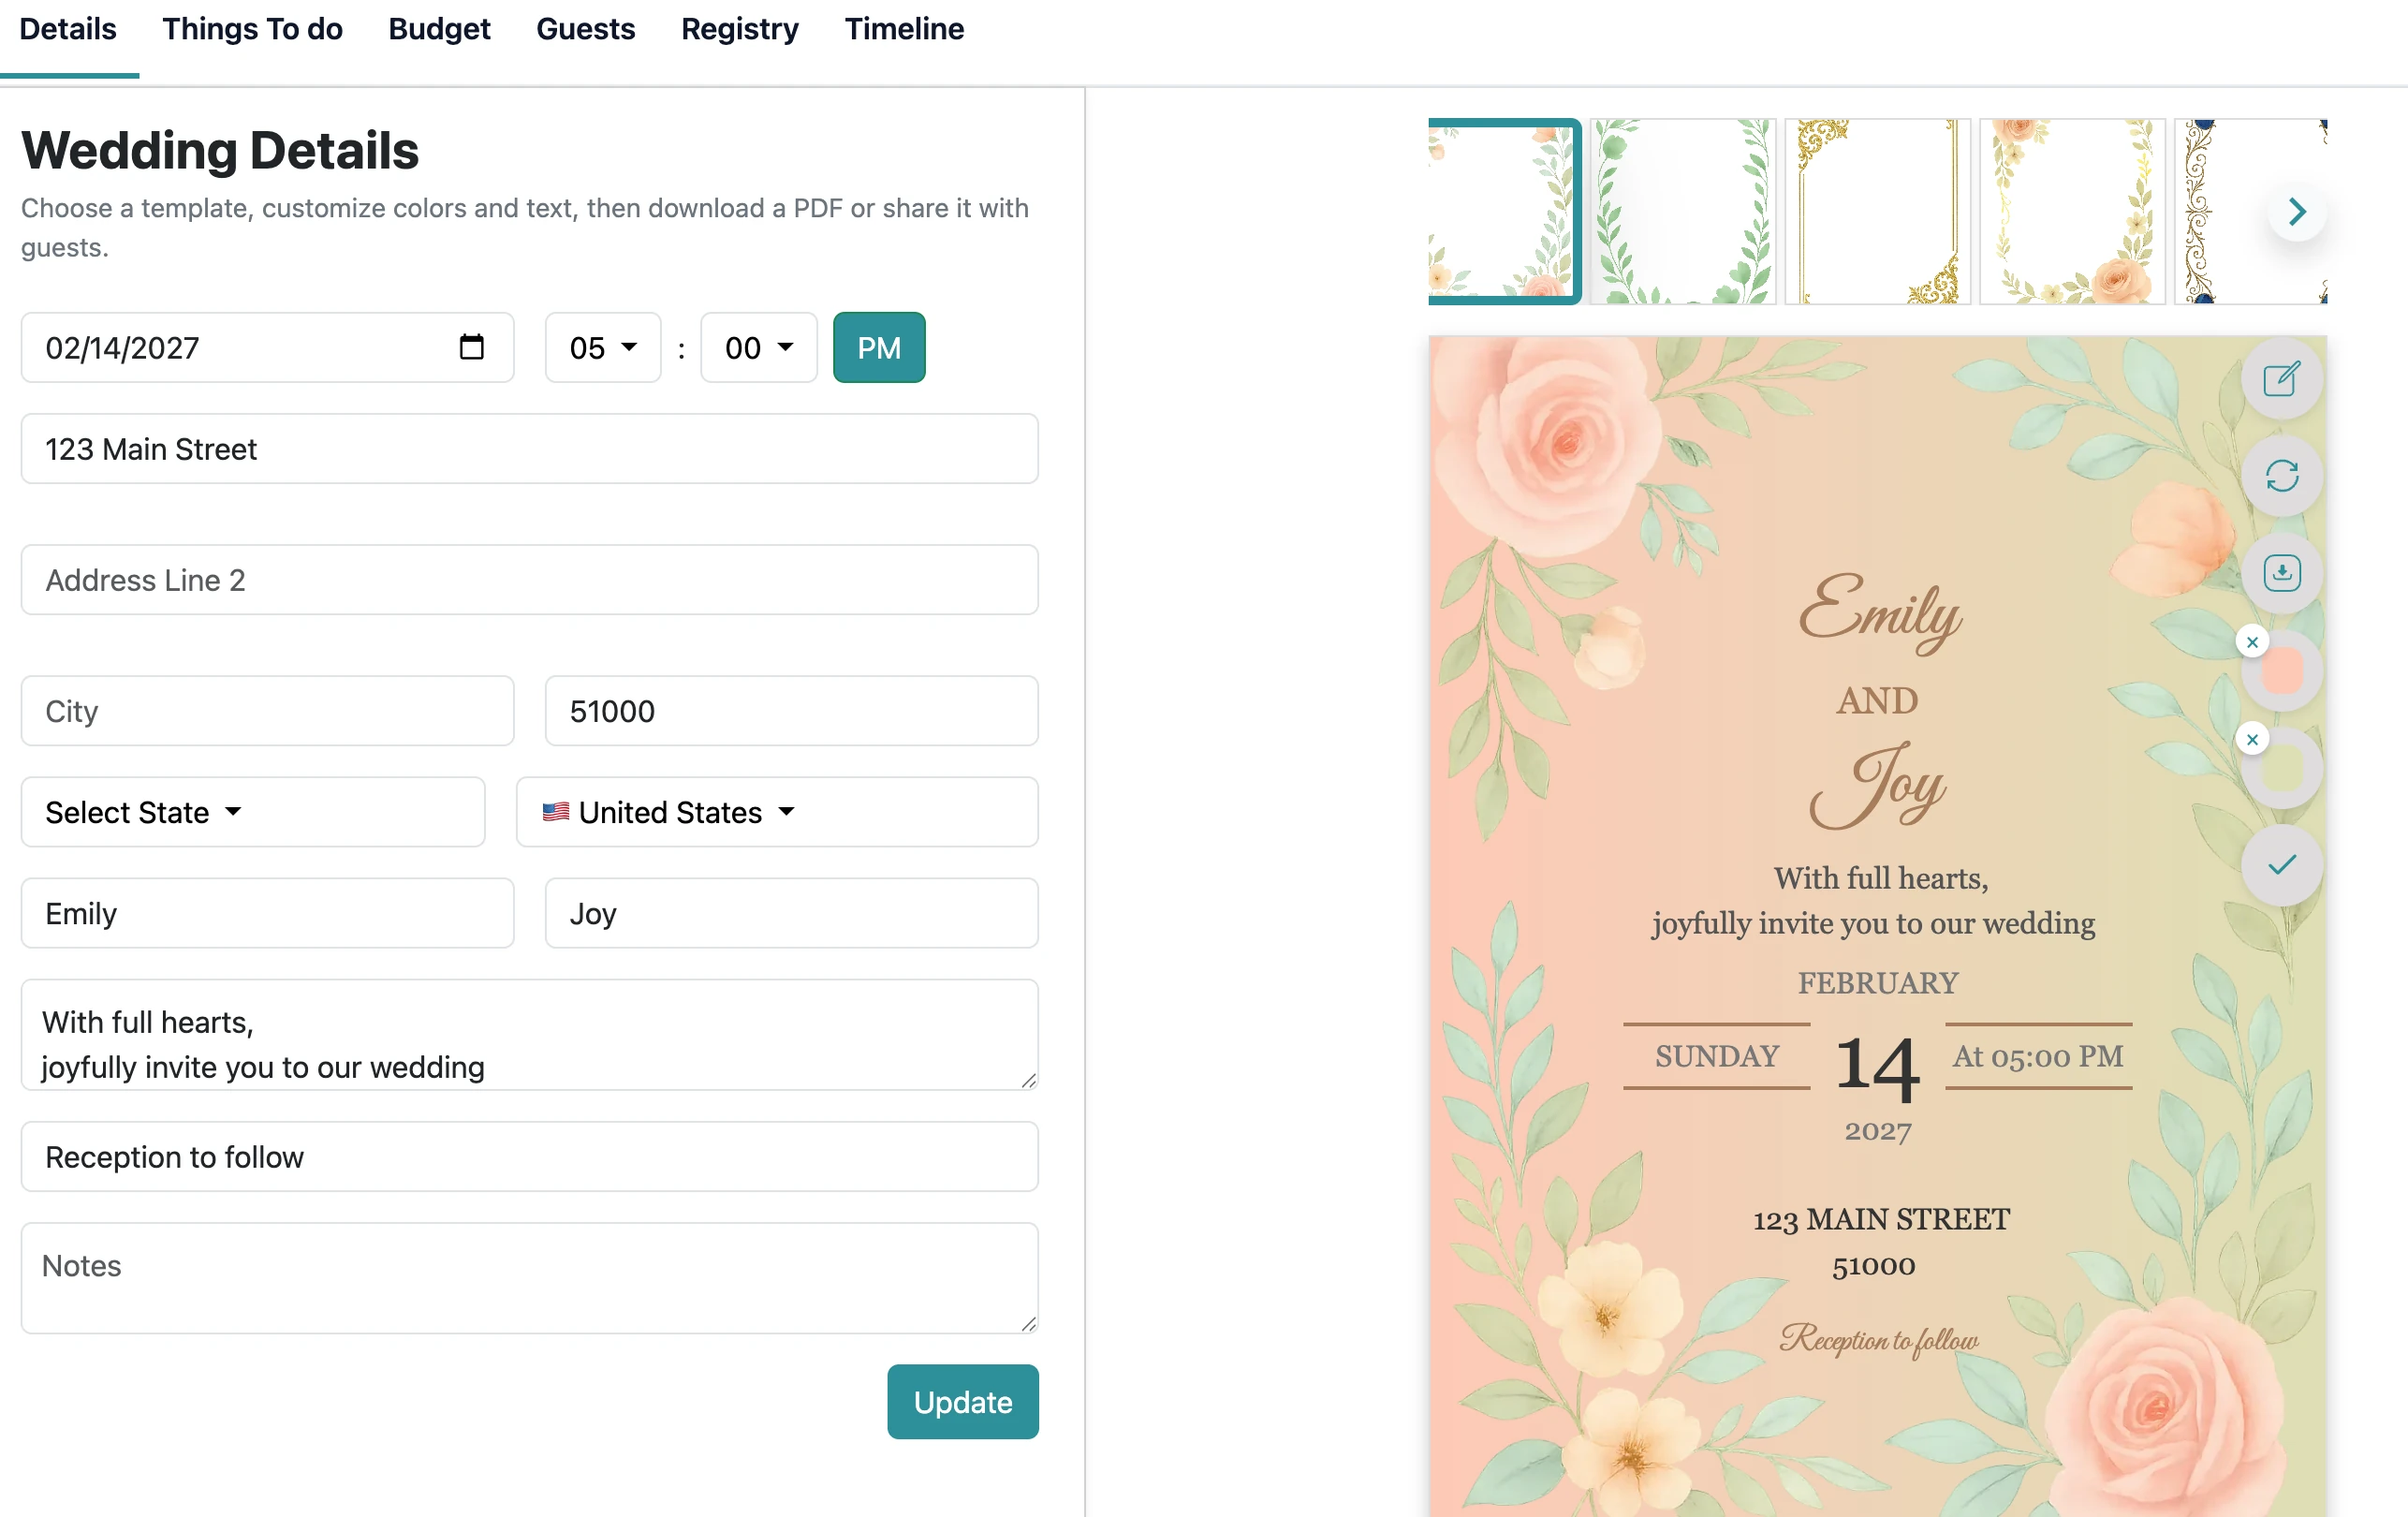This screenshot has height=1517, width=2408.
Task: Open the minutes dropdown showing 00
Action: (x=758, y=347)
